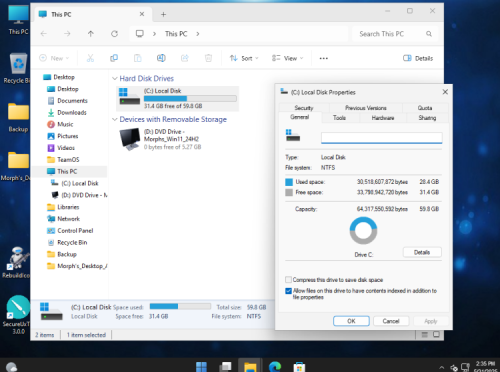This screenshot has width=500, height=372.
Task: Enable Compress this drive checkbox
Action: click(288, 280)
